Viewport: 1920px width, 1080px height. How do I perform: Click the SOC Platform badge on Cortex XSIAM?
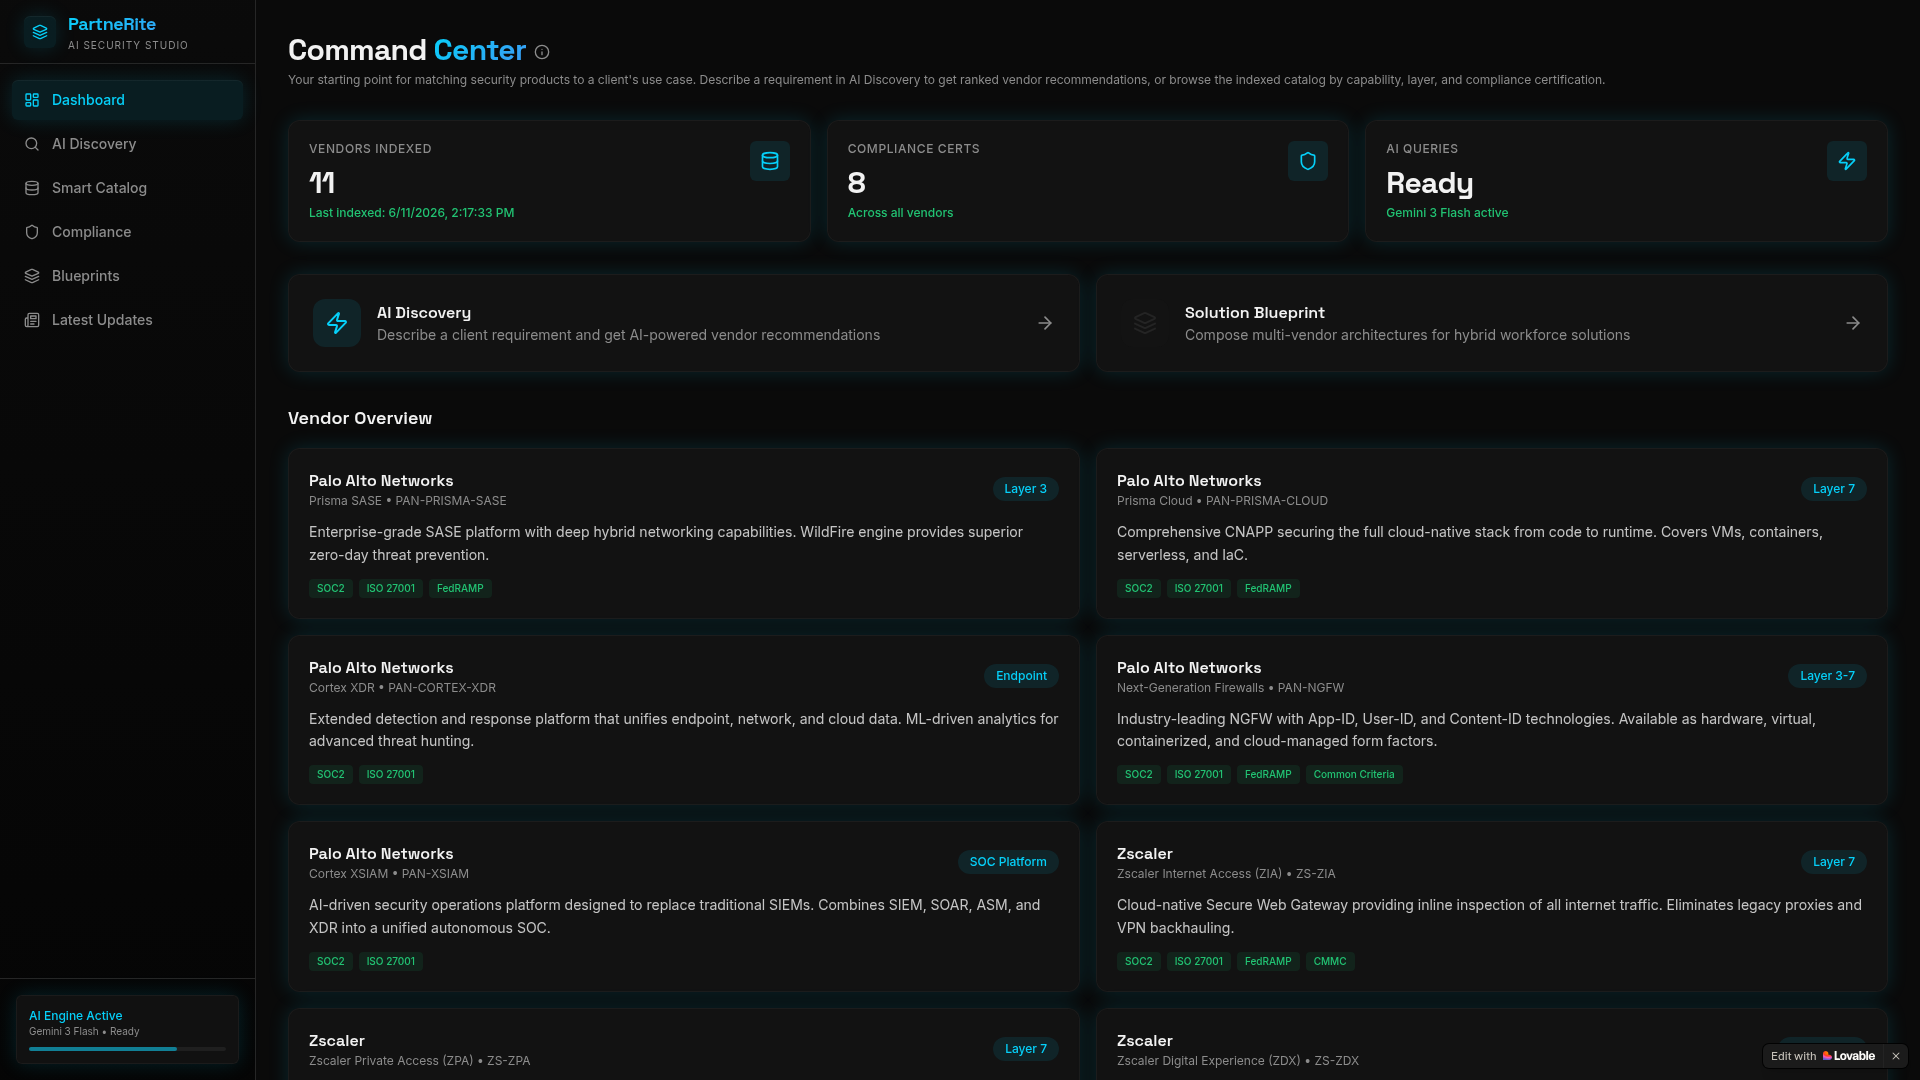[x=1008, y=862]
